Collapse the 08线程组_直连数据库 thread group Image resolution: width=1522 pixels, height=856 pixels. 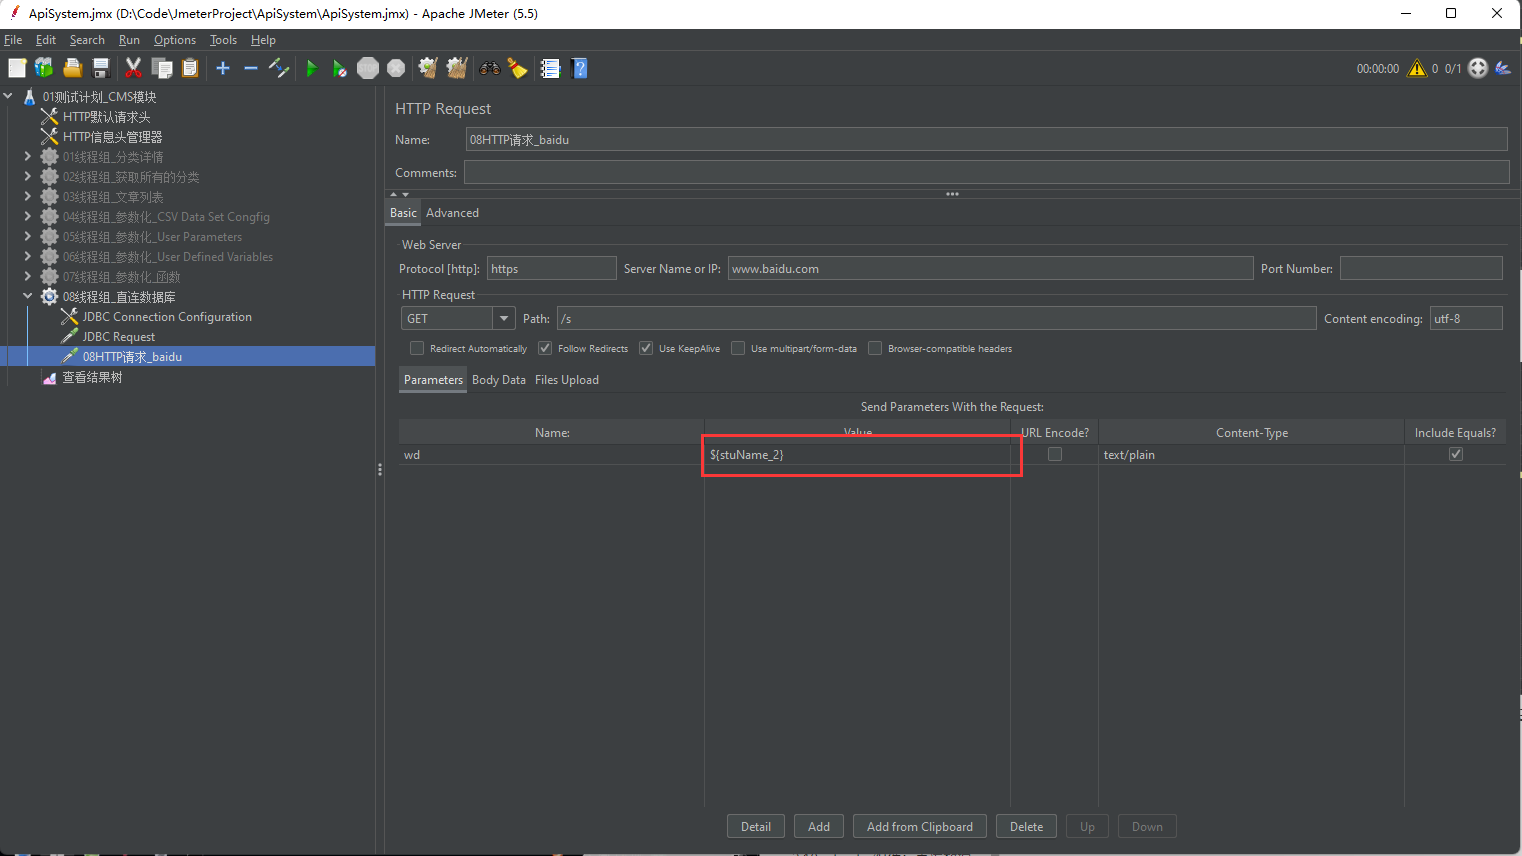click(28, 296)
